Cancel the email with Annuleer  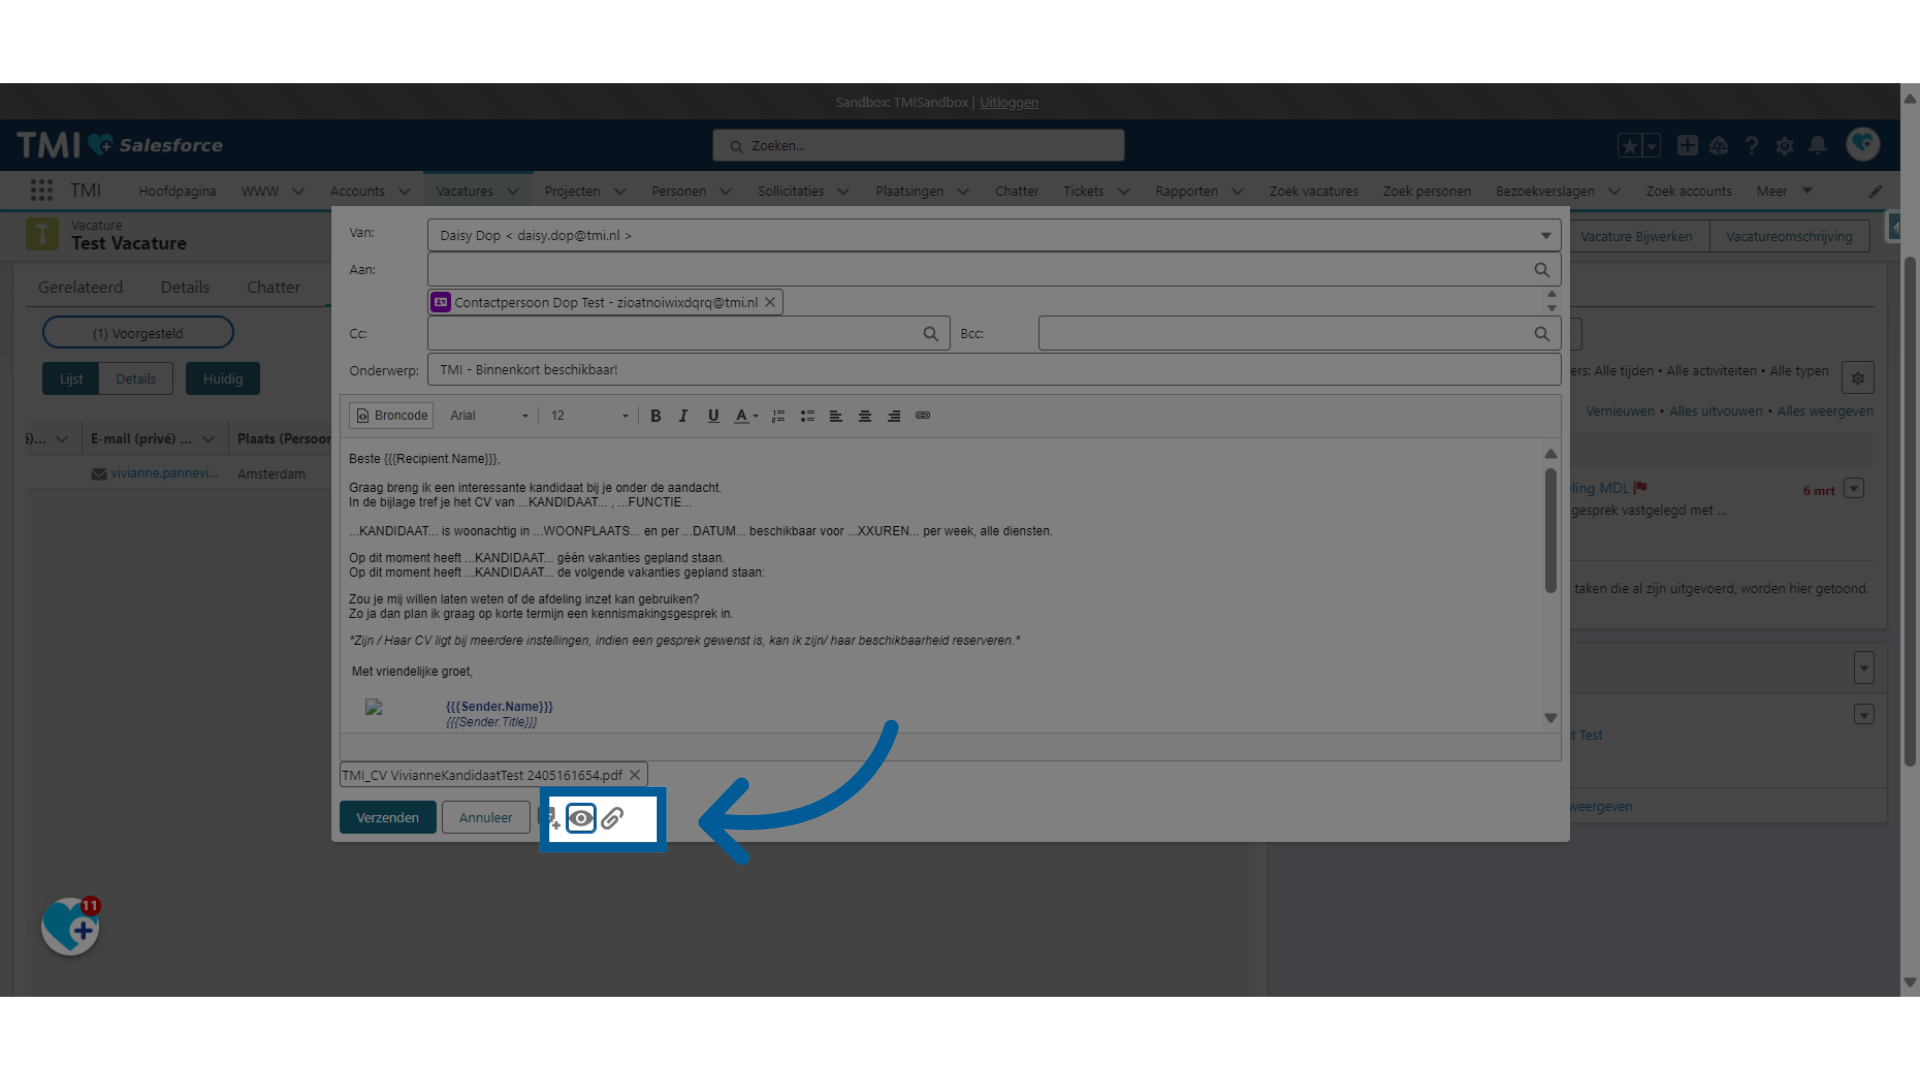click(486, 818)
